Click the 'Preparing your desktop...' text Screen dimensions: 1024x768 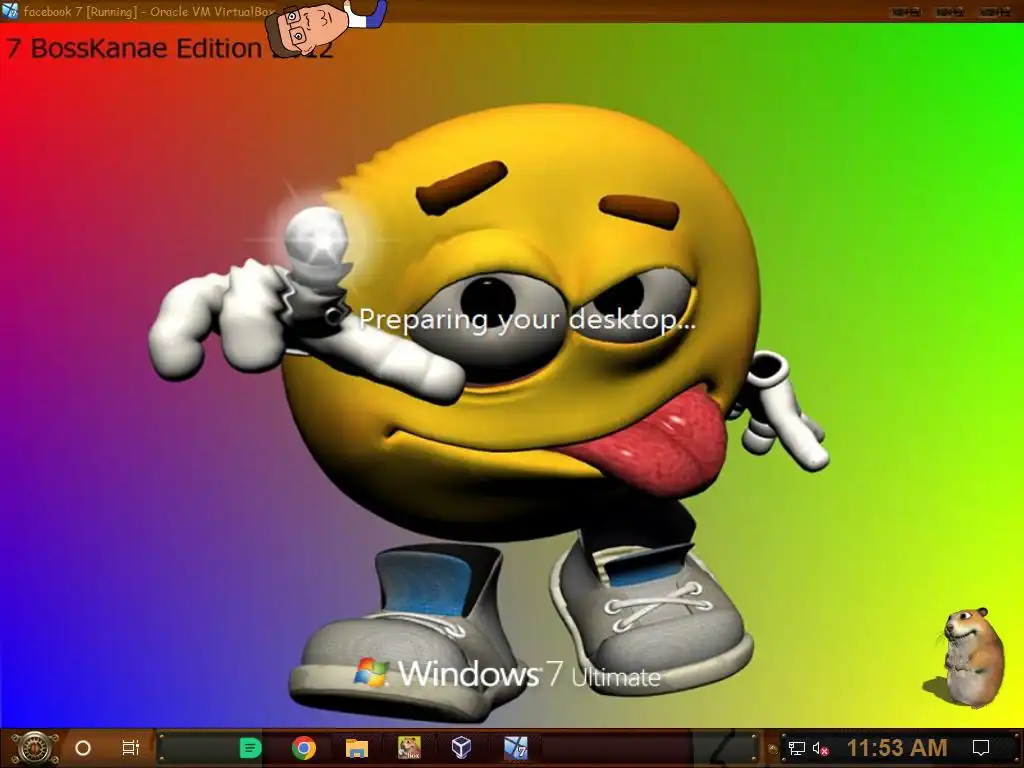pos(526,320)
